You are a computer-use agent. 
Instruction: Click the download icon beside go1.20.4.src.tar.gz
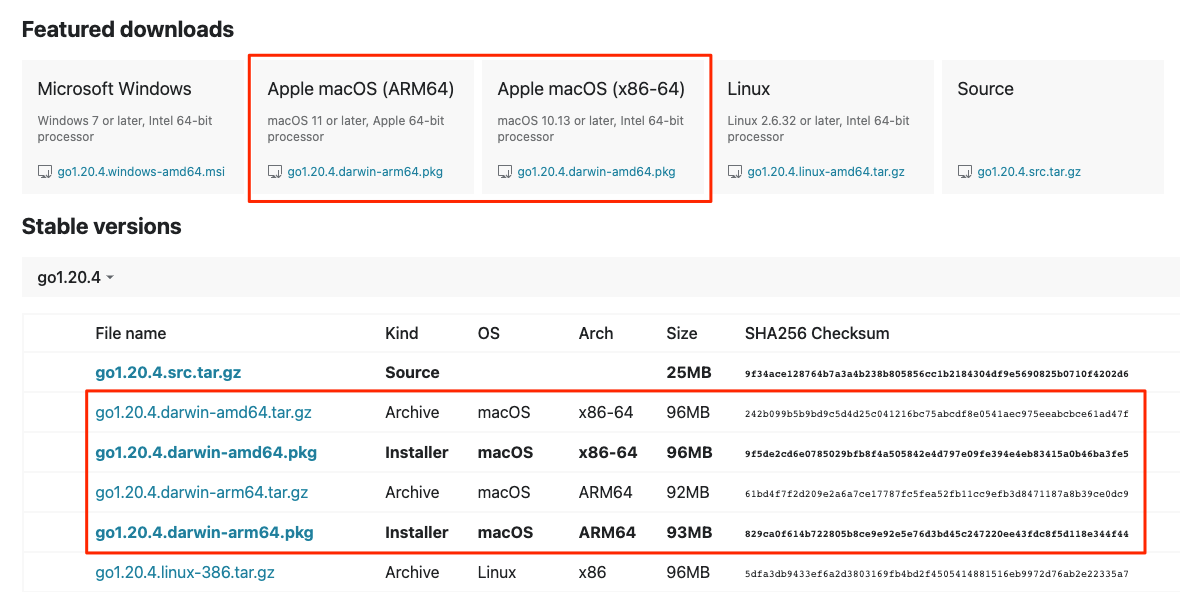(965, 171)
